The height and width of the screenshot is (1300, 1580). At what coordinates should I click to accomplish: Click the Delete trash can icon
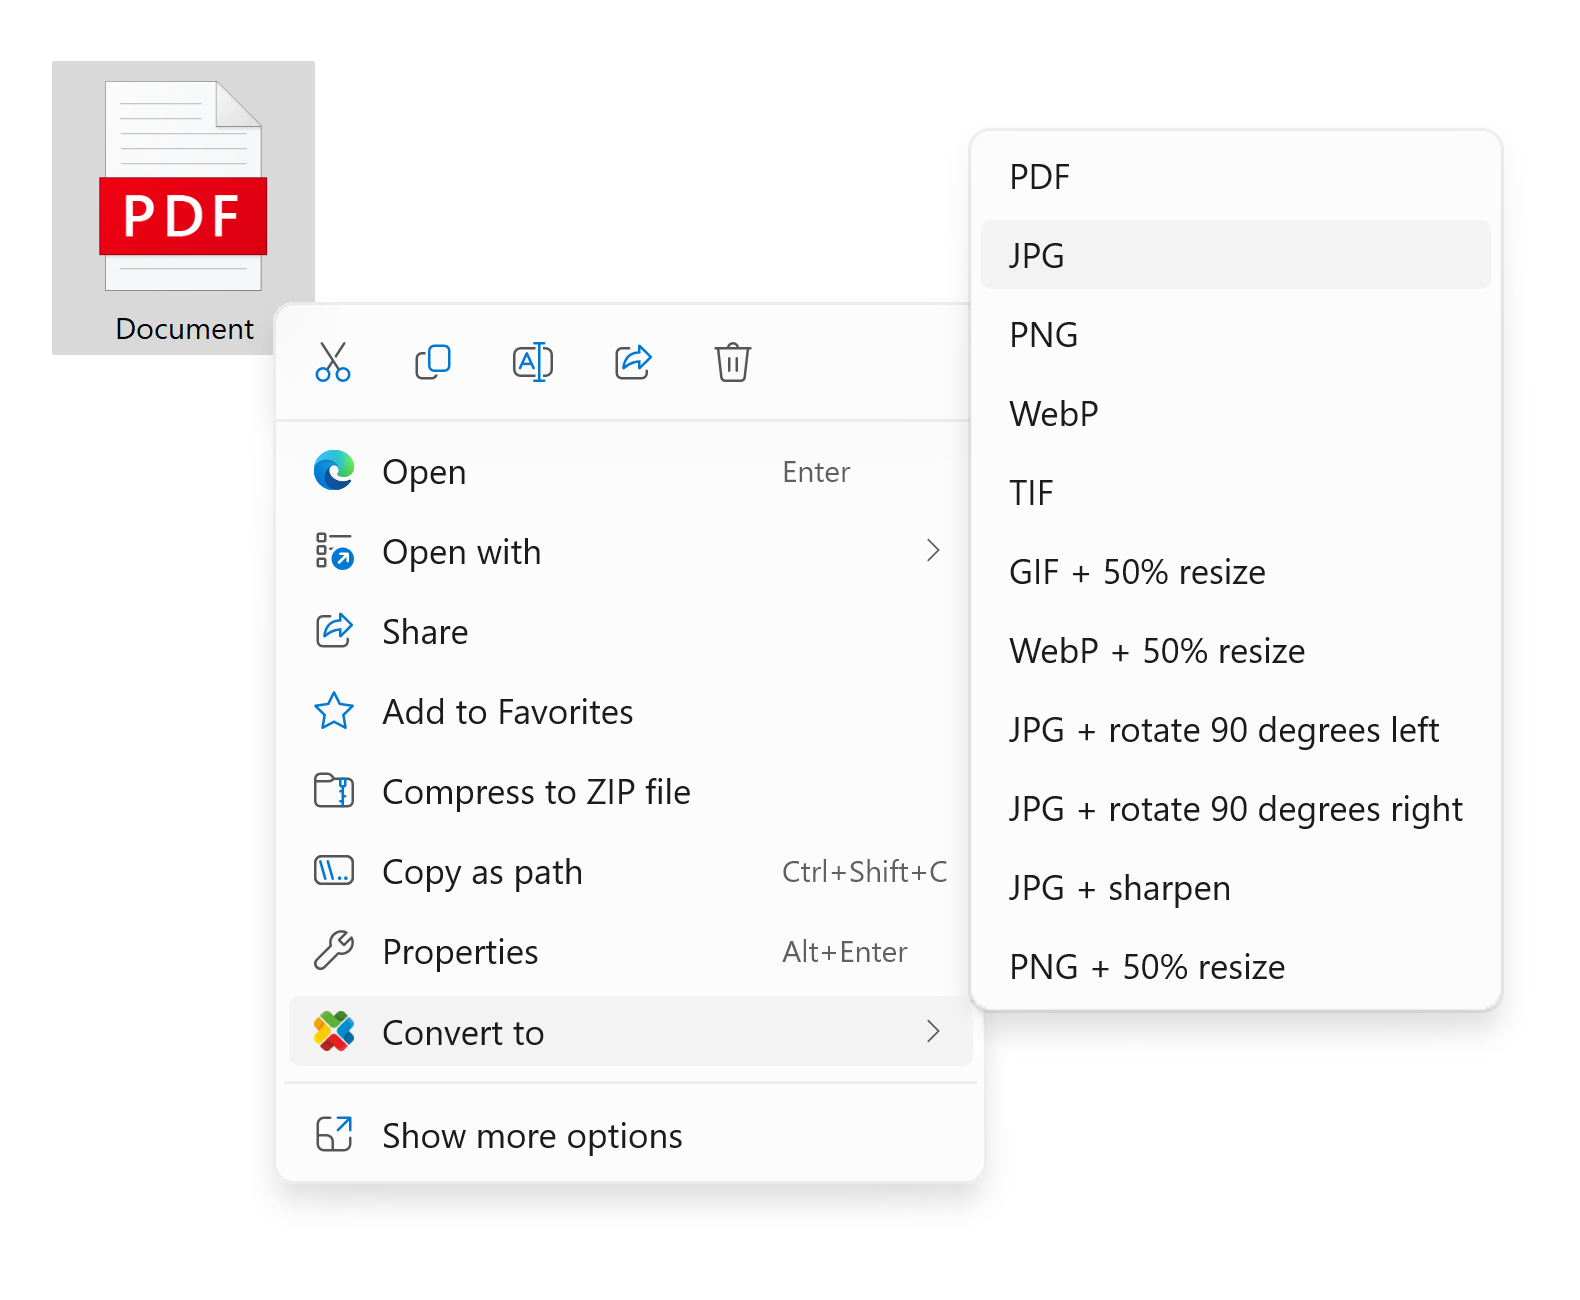pos(732,362)
